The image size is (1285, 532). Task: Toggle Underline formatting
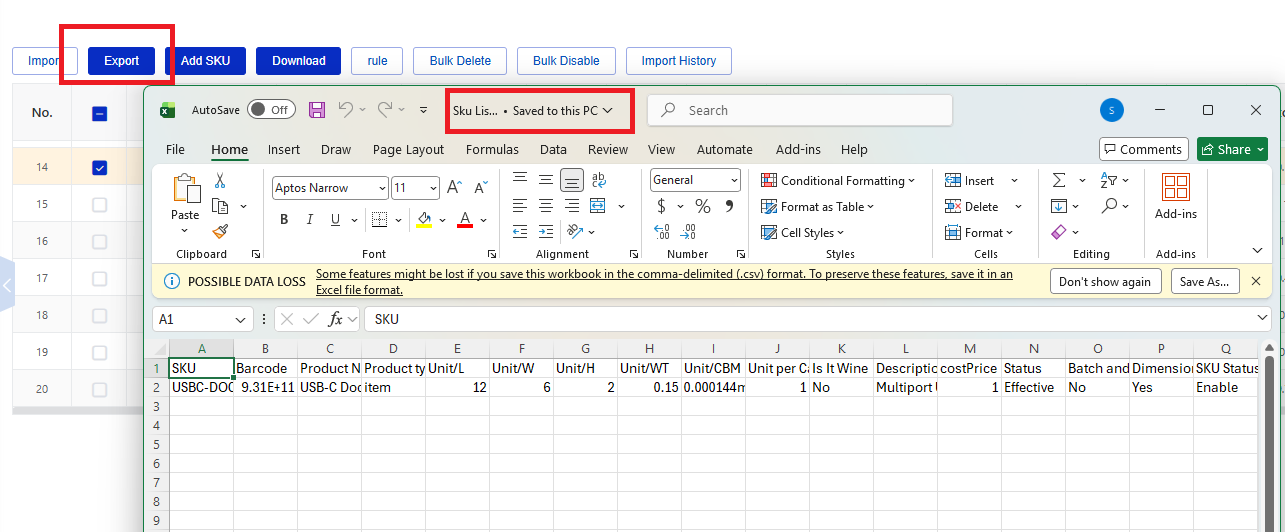pos(335,220)
